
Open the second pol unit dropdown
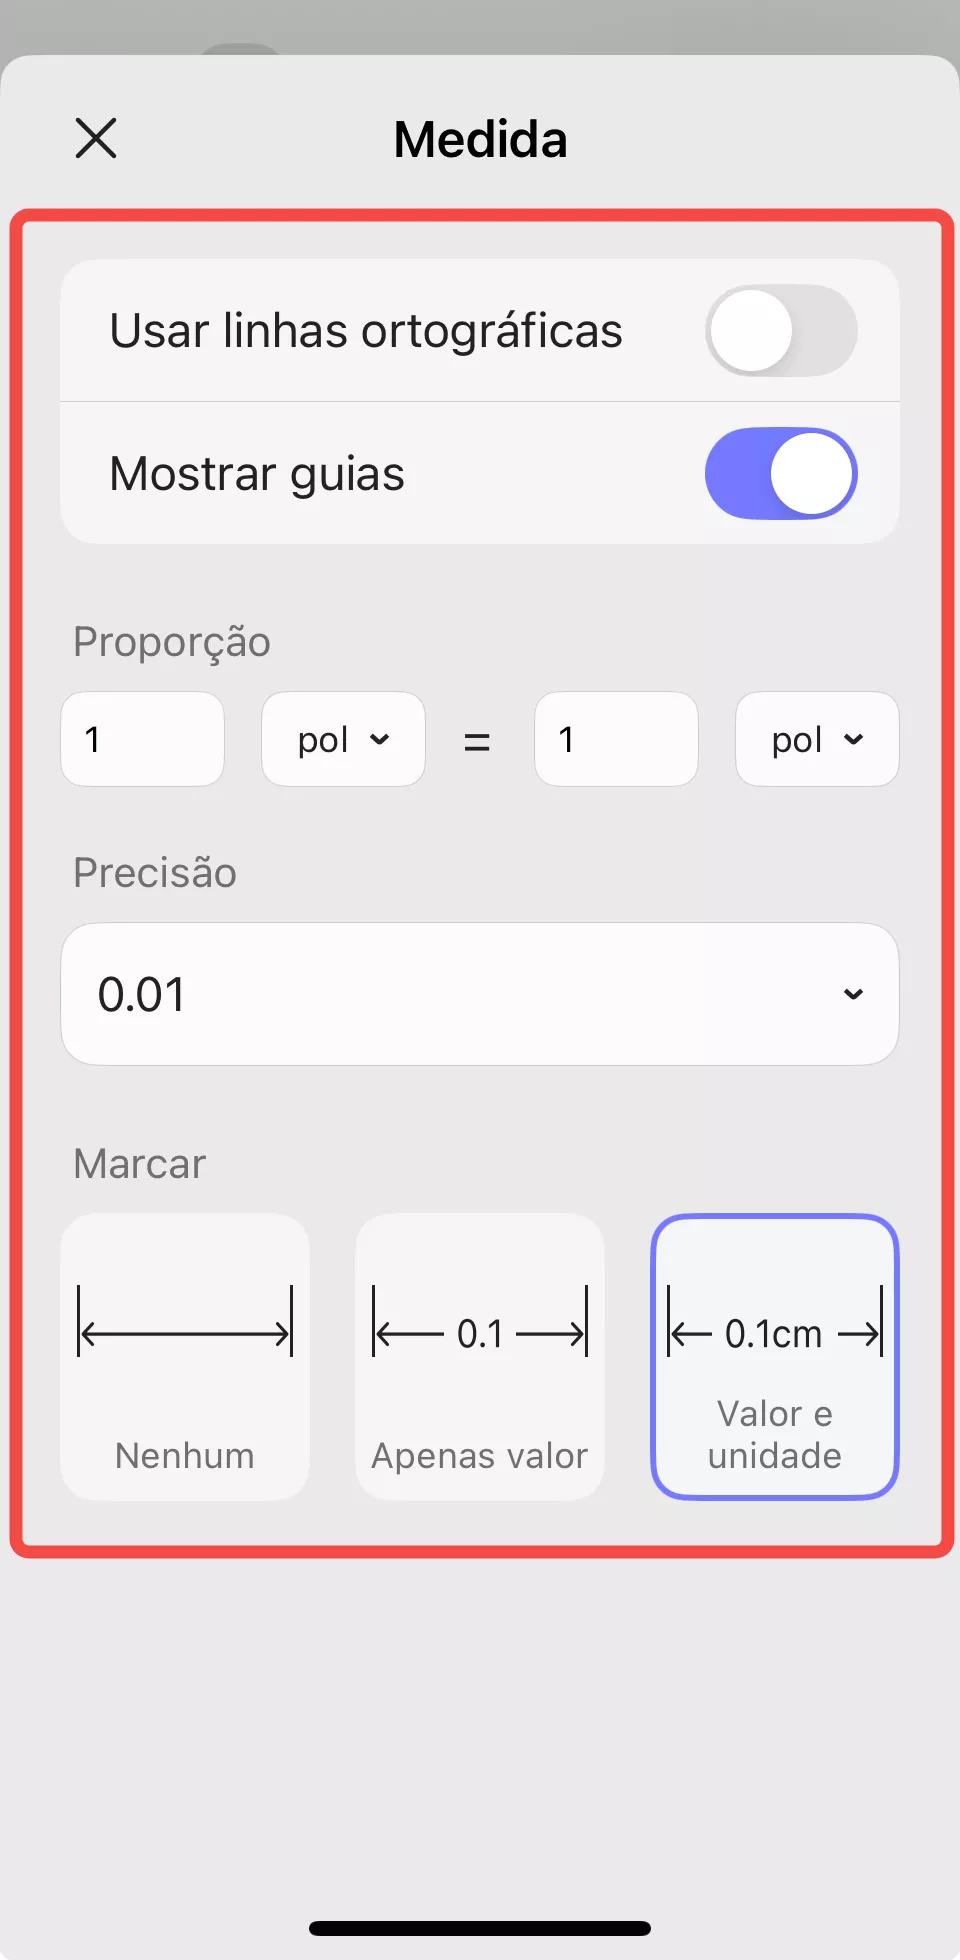coord(817,739)
